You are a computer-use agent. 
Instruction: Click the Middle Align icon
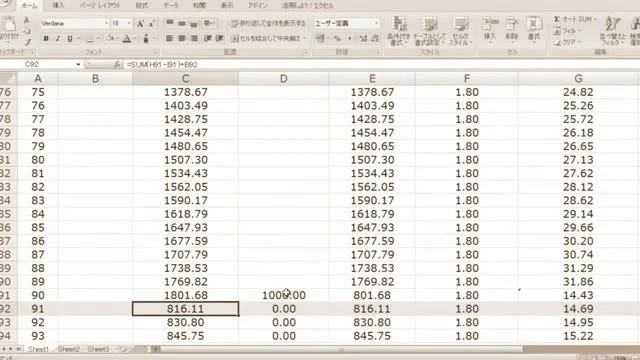pos(182,23)
